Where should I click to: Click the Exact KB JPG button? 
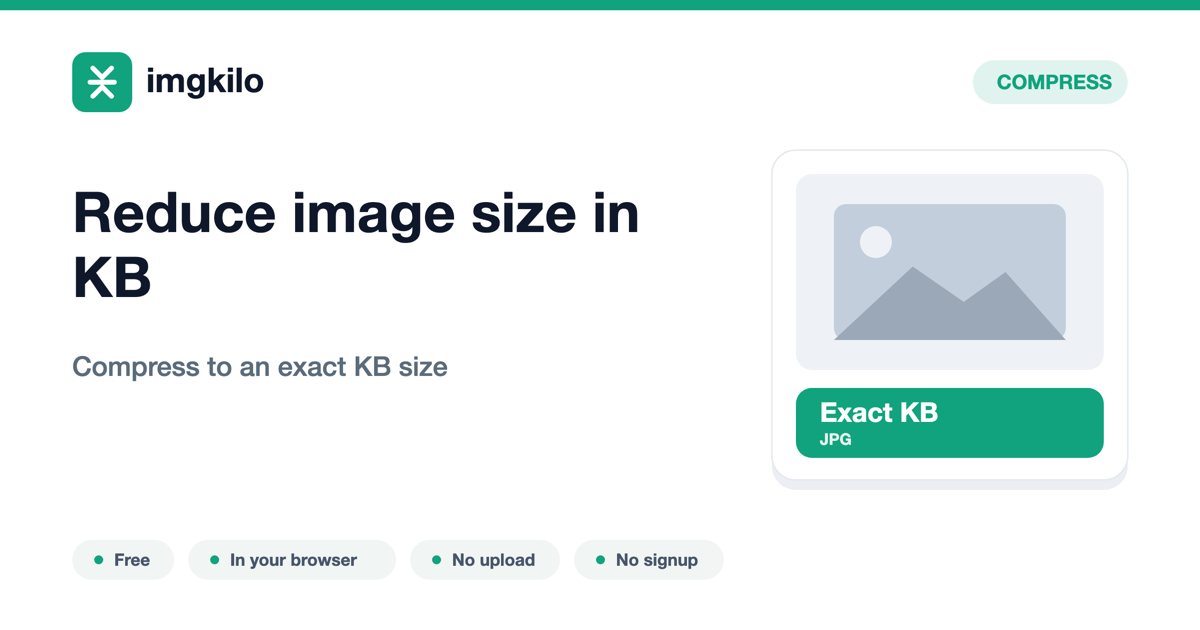(x=950, y=423)
